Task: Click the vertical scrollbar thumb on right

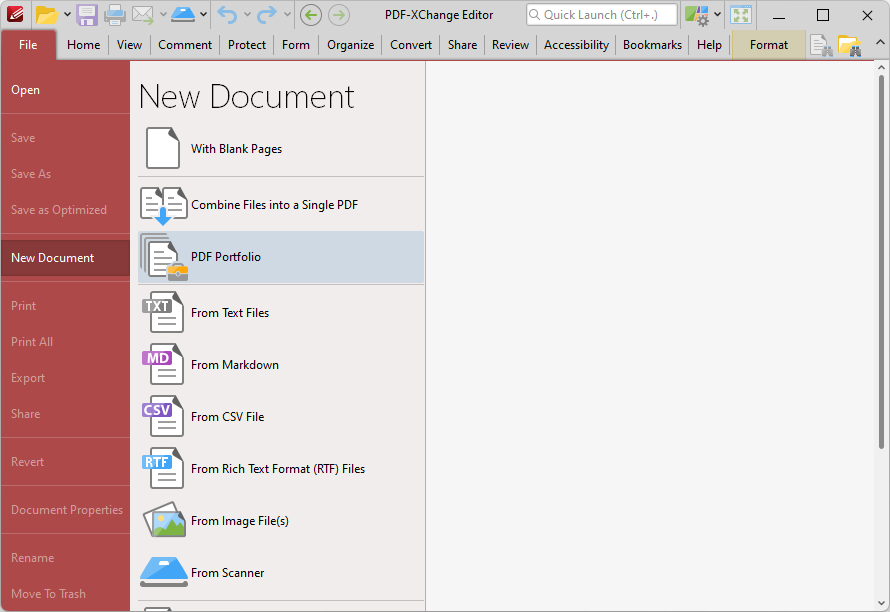Action: (x=881, y=261)
